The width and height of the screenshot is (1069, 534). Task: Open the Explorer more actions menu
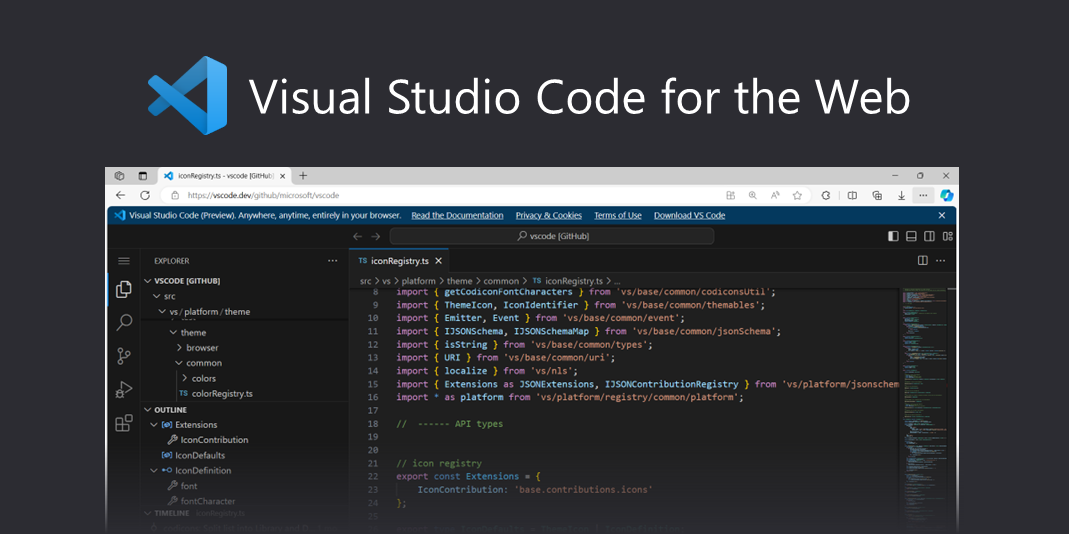coord(333,261)
